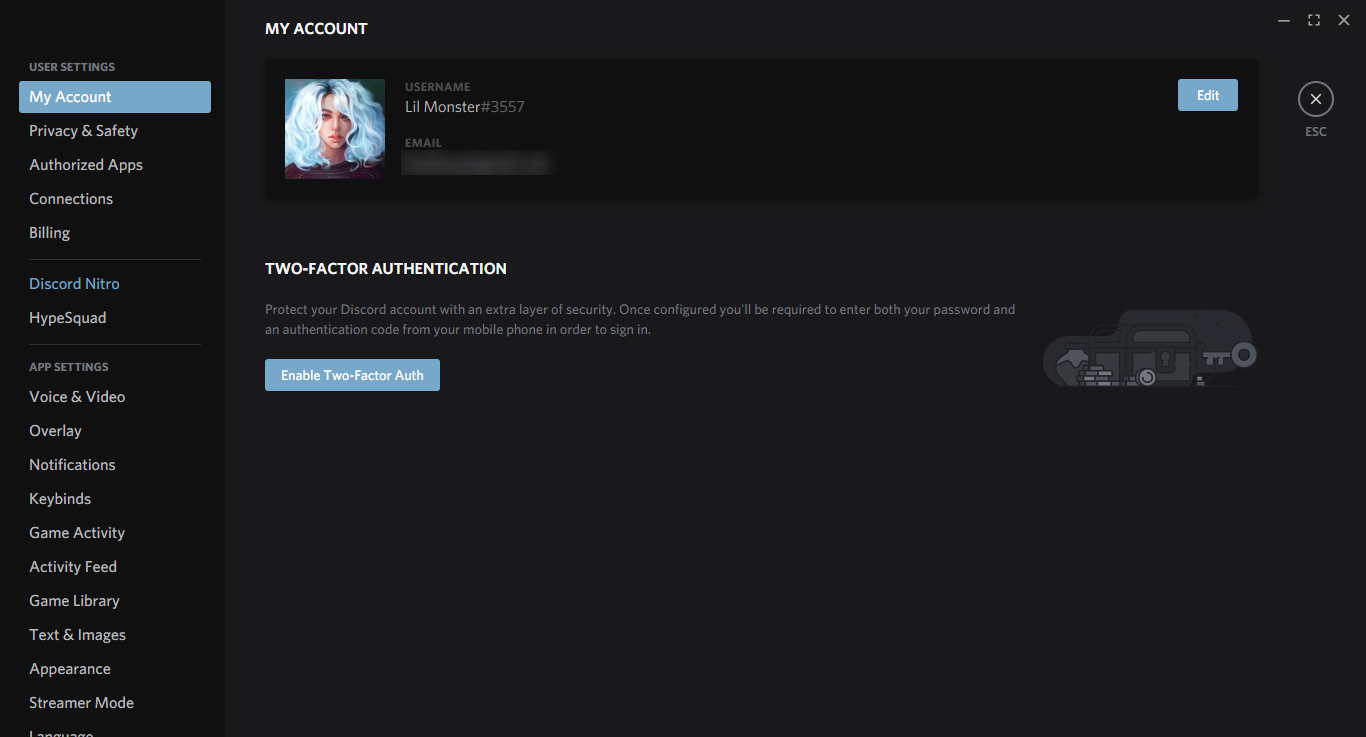The width and height of the screenshot is (1366, 737).
Task: Open Voice & Video settings
Action: 115,397
